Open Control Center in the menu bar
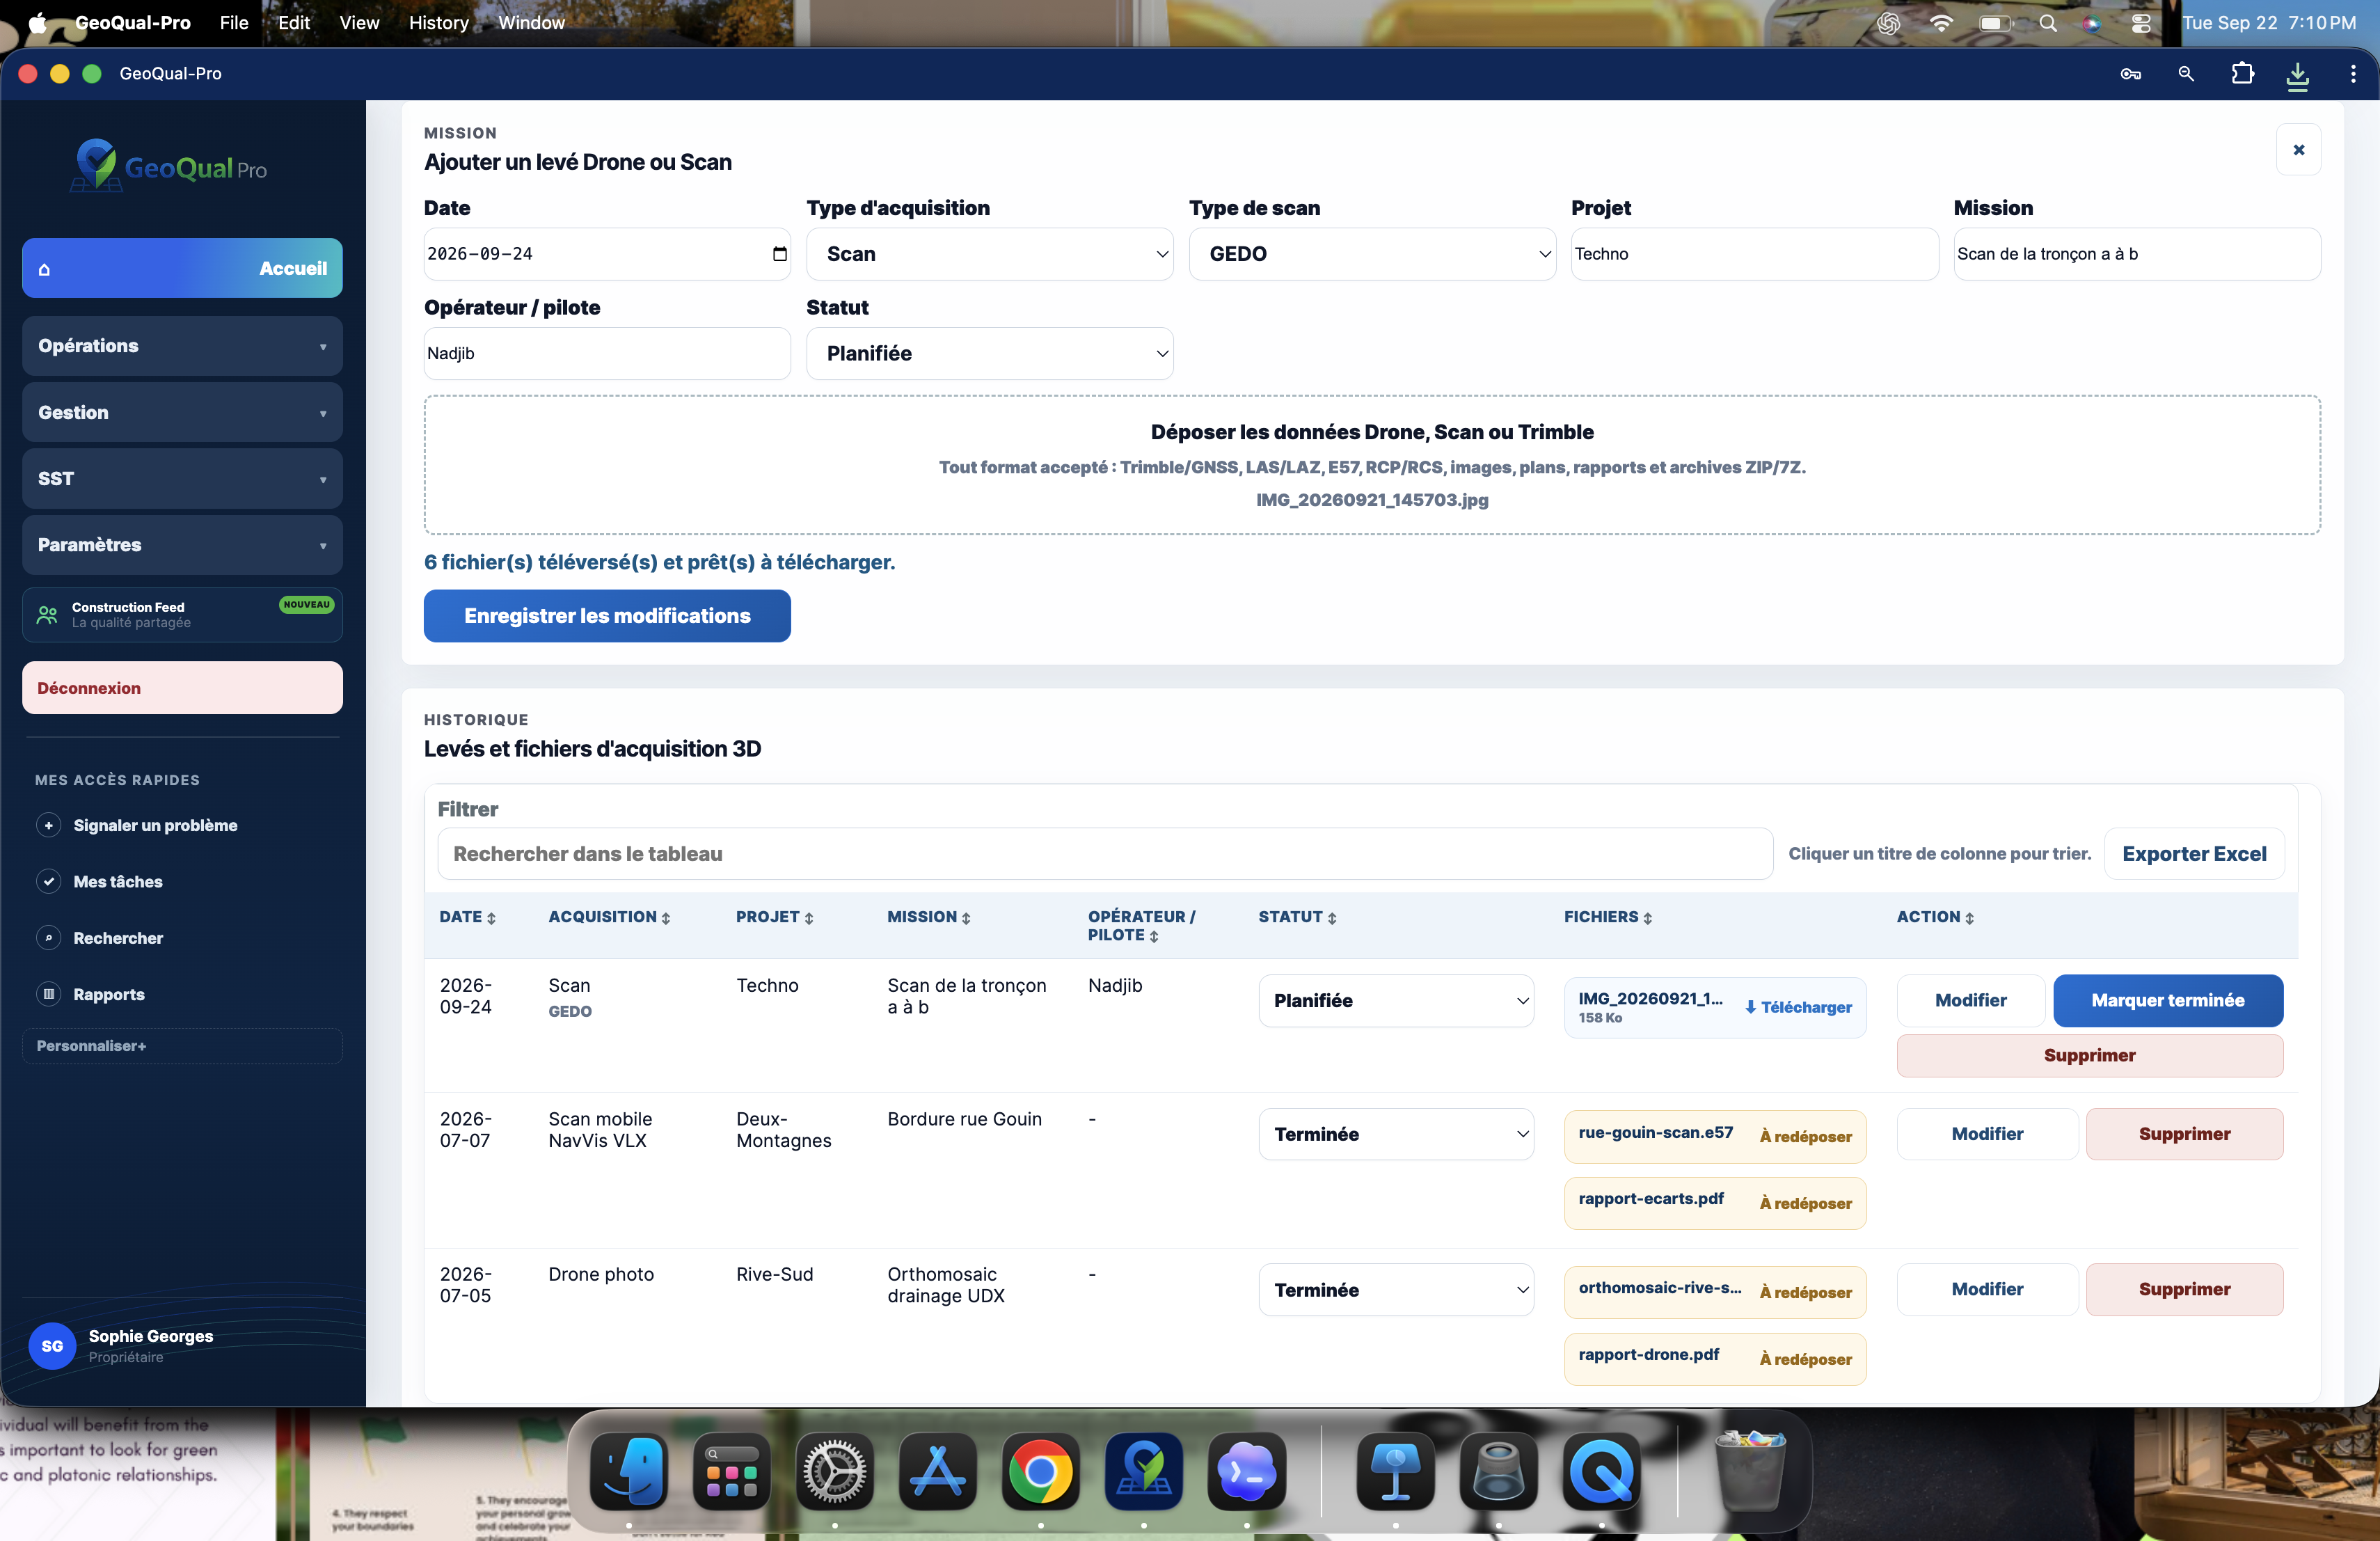 tap(2140, 23)
